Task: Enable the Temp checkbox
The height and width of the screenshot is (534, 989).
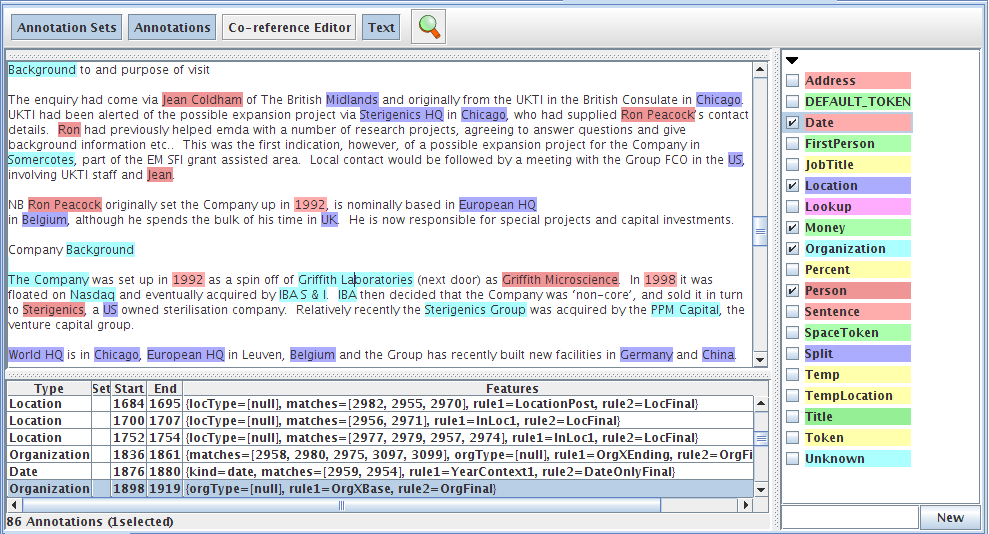Action: tap(793, 374)
